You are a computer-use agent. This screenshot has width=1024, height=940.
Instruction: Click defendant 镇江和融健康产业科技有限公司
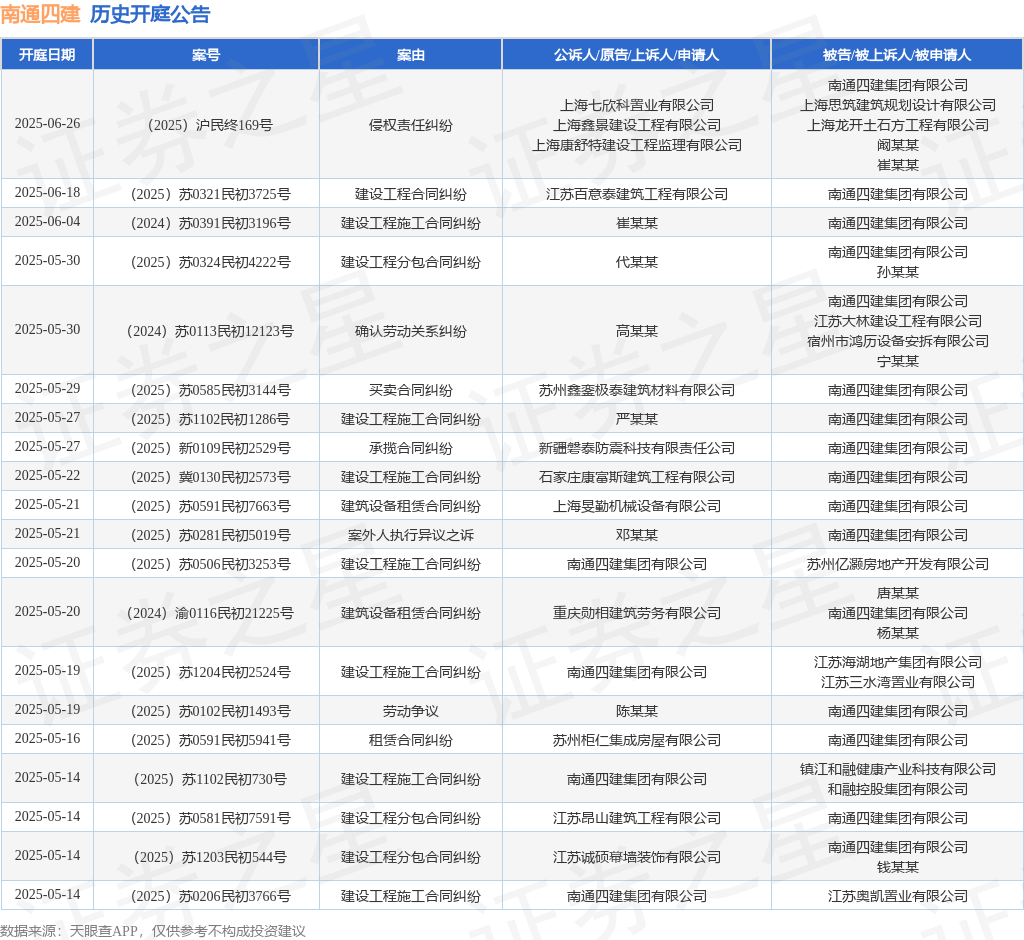coord(898,769)
